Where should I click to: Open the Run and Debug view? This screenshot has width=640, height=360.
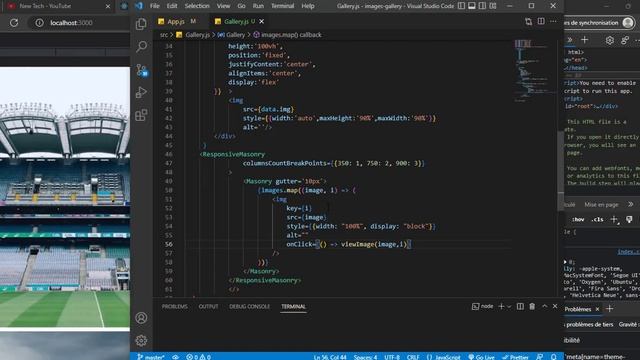point(141,92)
